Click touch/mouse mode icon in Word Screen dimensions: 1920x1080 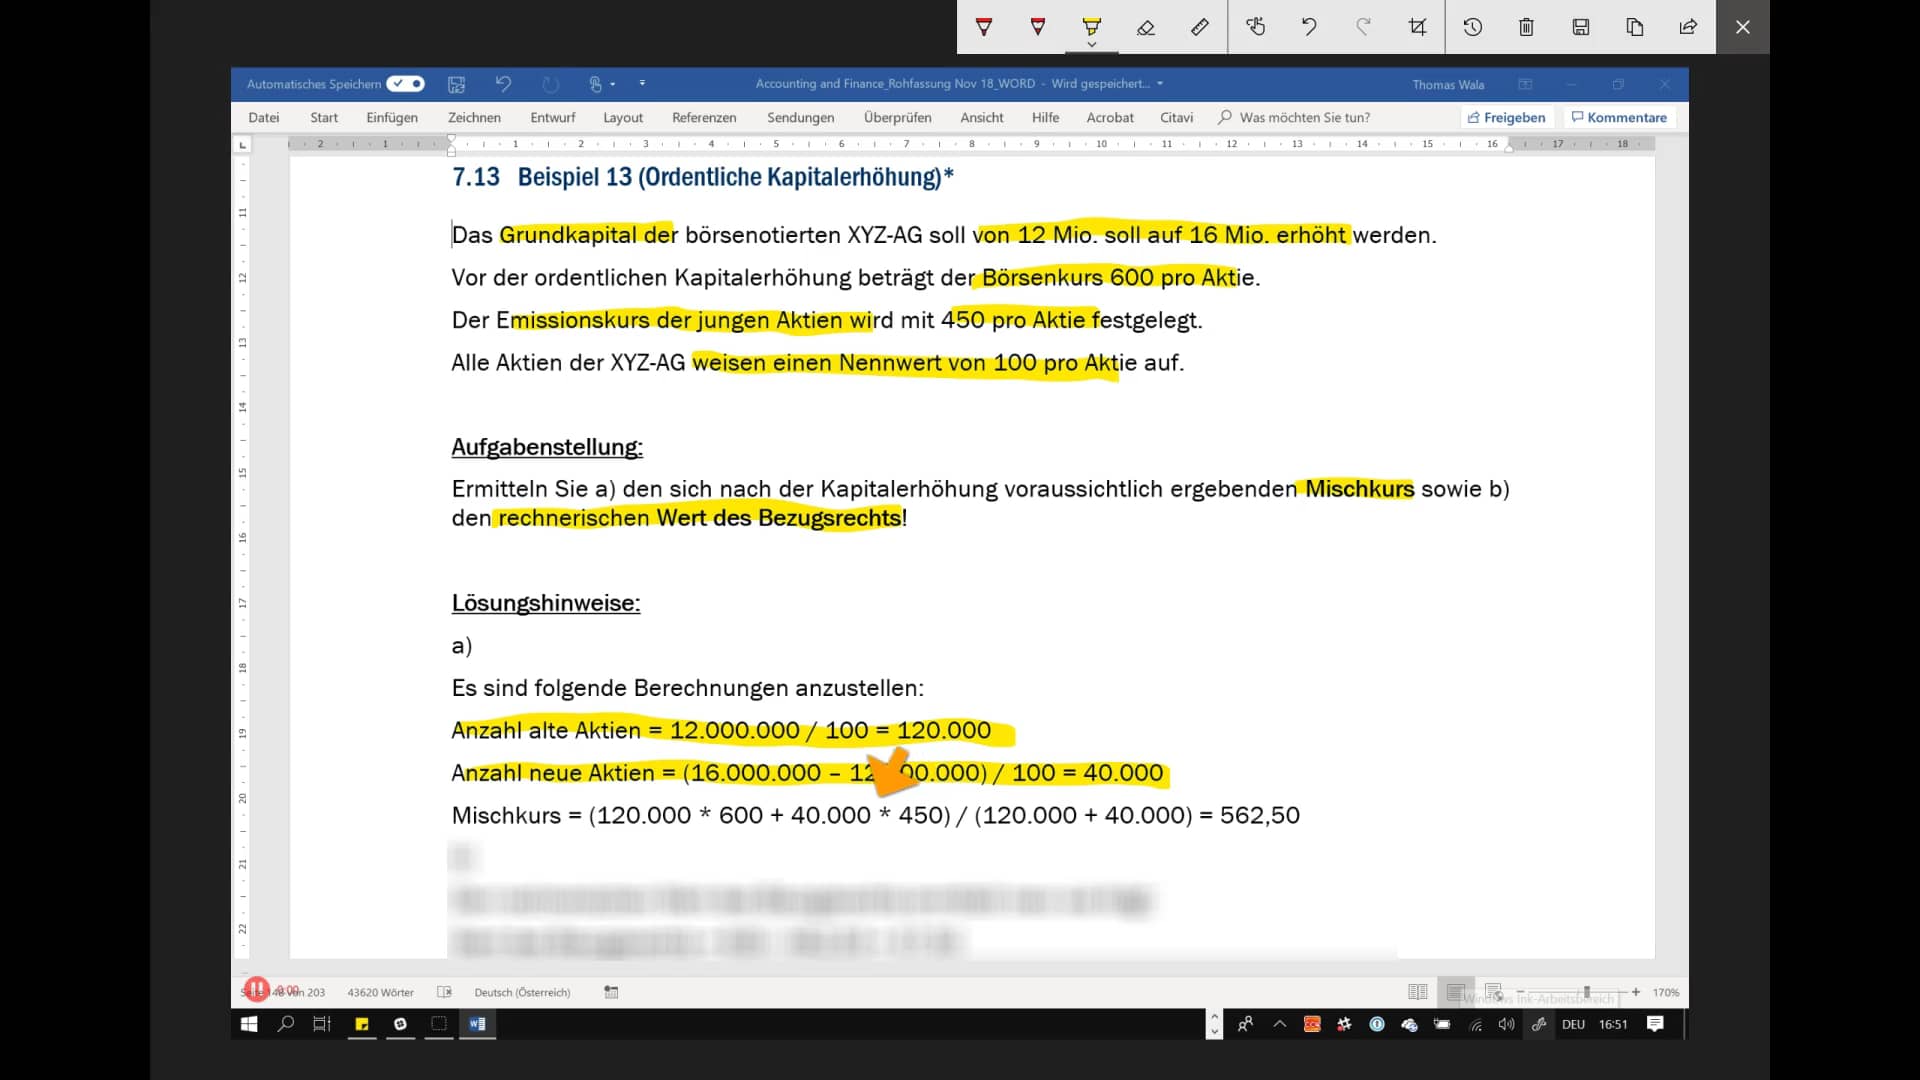pyautogui.click(x=596, y=84)
